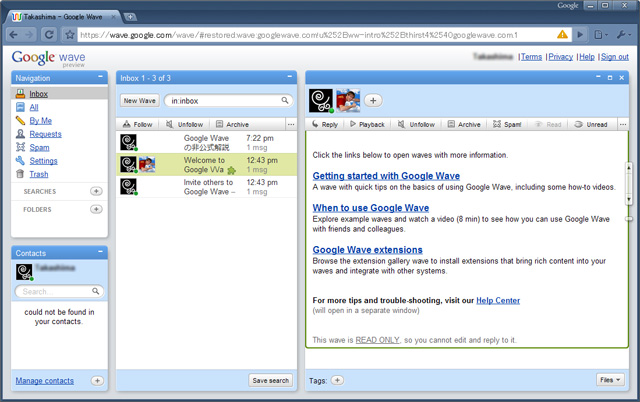Open Google Wave extensions link
640x402 pixels.
[x=367, y=250]
